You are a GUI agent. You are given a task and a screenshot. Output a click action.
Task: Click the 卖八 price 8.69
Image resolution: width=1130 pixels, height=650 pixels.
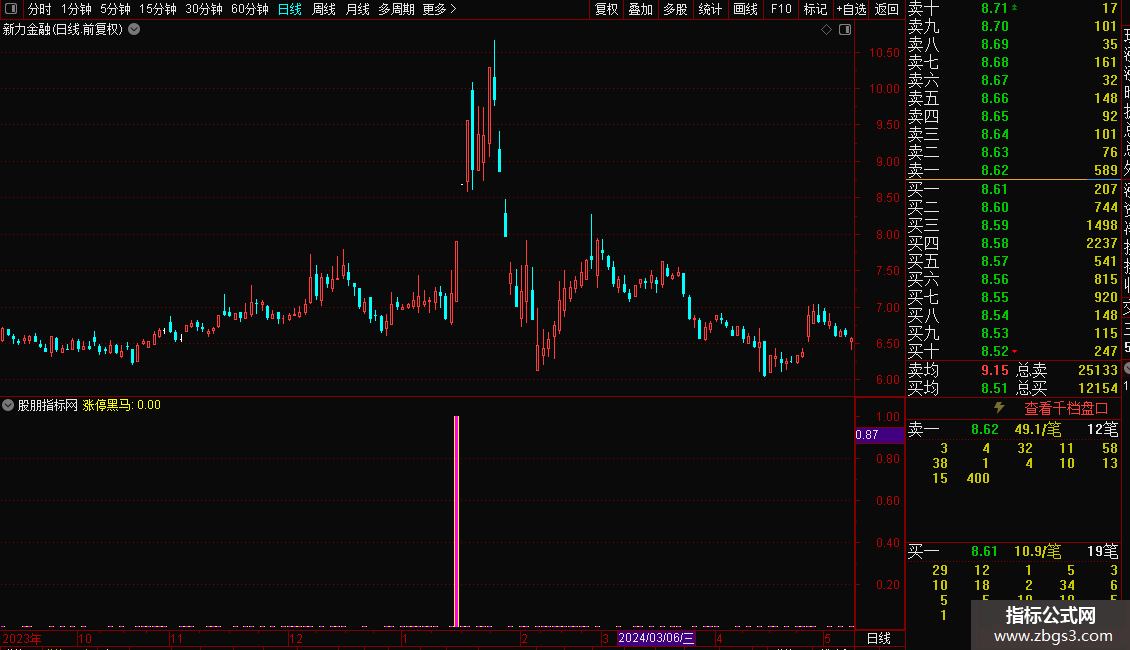[x=995, y=44]
